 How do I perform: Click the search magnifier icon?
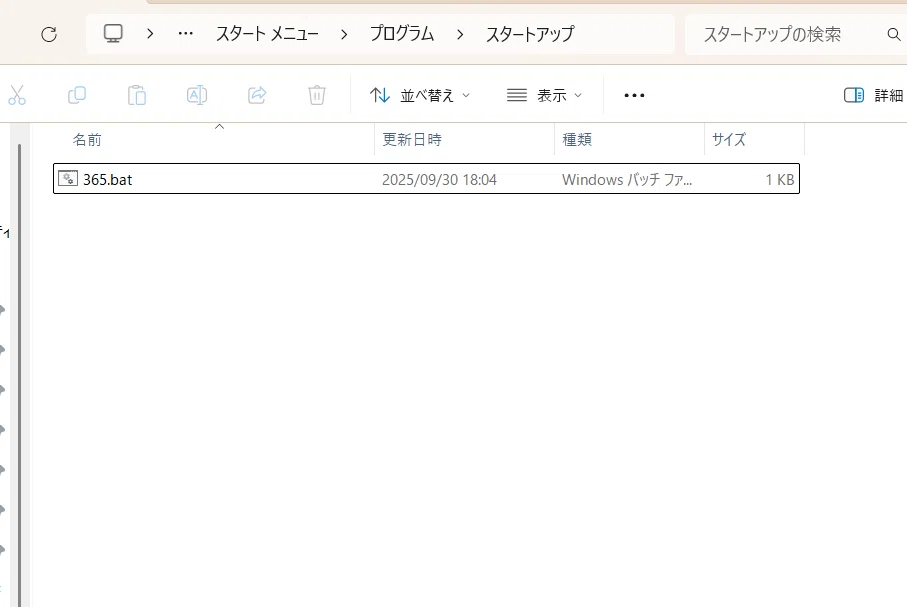[894, 34]
